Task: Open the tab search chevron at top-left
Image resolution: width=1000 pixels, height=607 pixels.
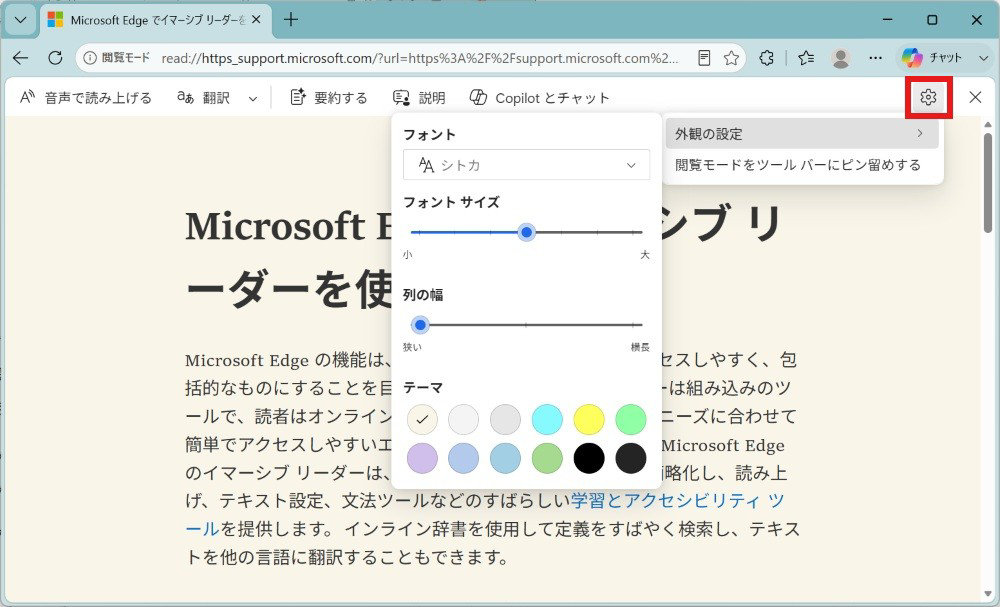Action: point(20,20)
